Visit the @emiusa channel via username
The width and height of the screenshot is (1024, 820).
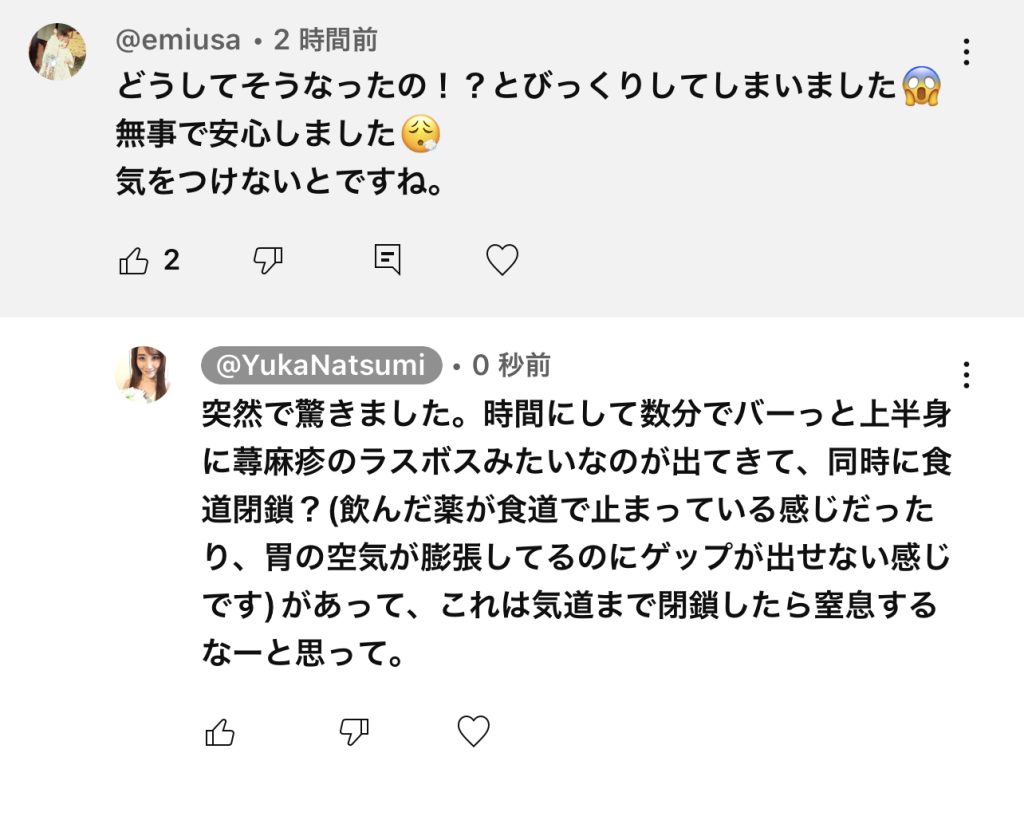(x=178, y=40)
